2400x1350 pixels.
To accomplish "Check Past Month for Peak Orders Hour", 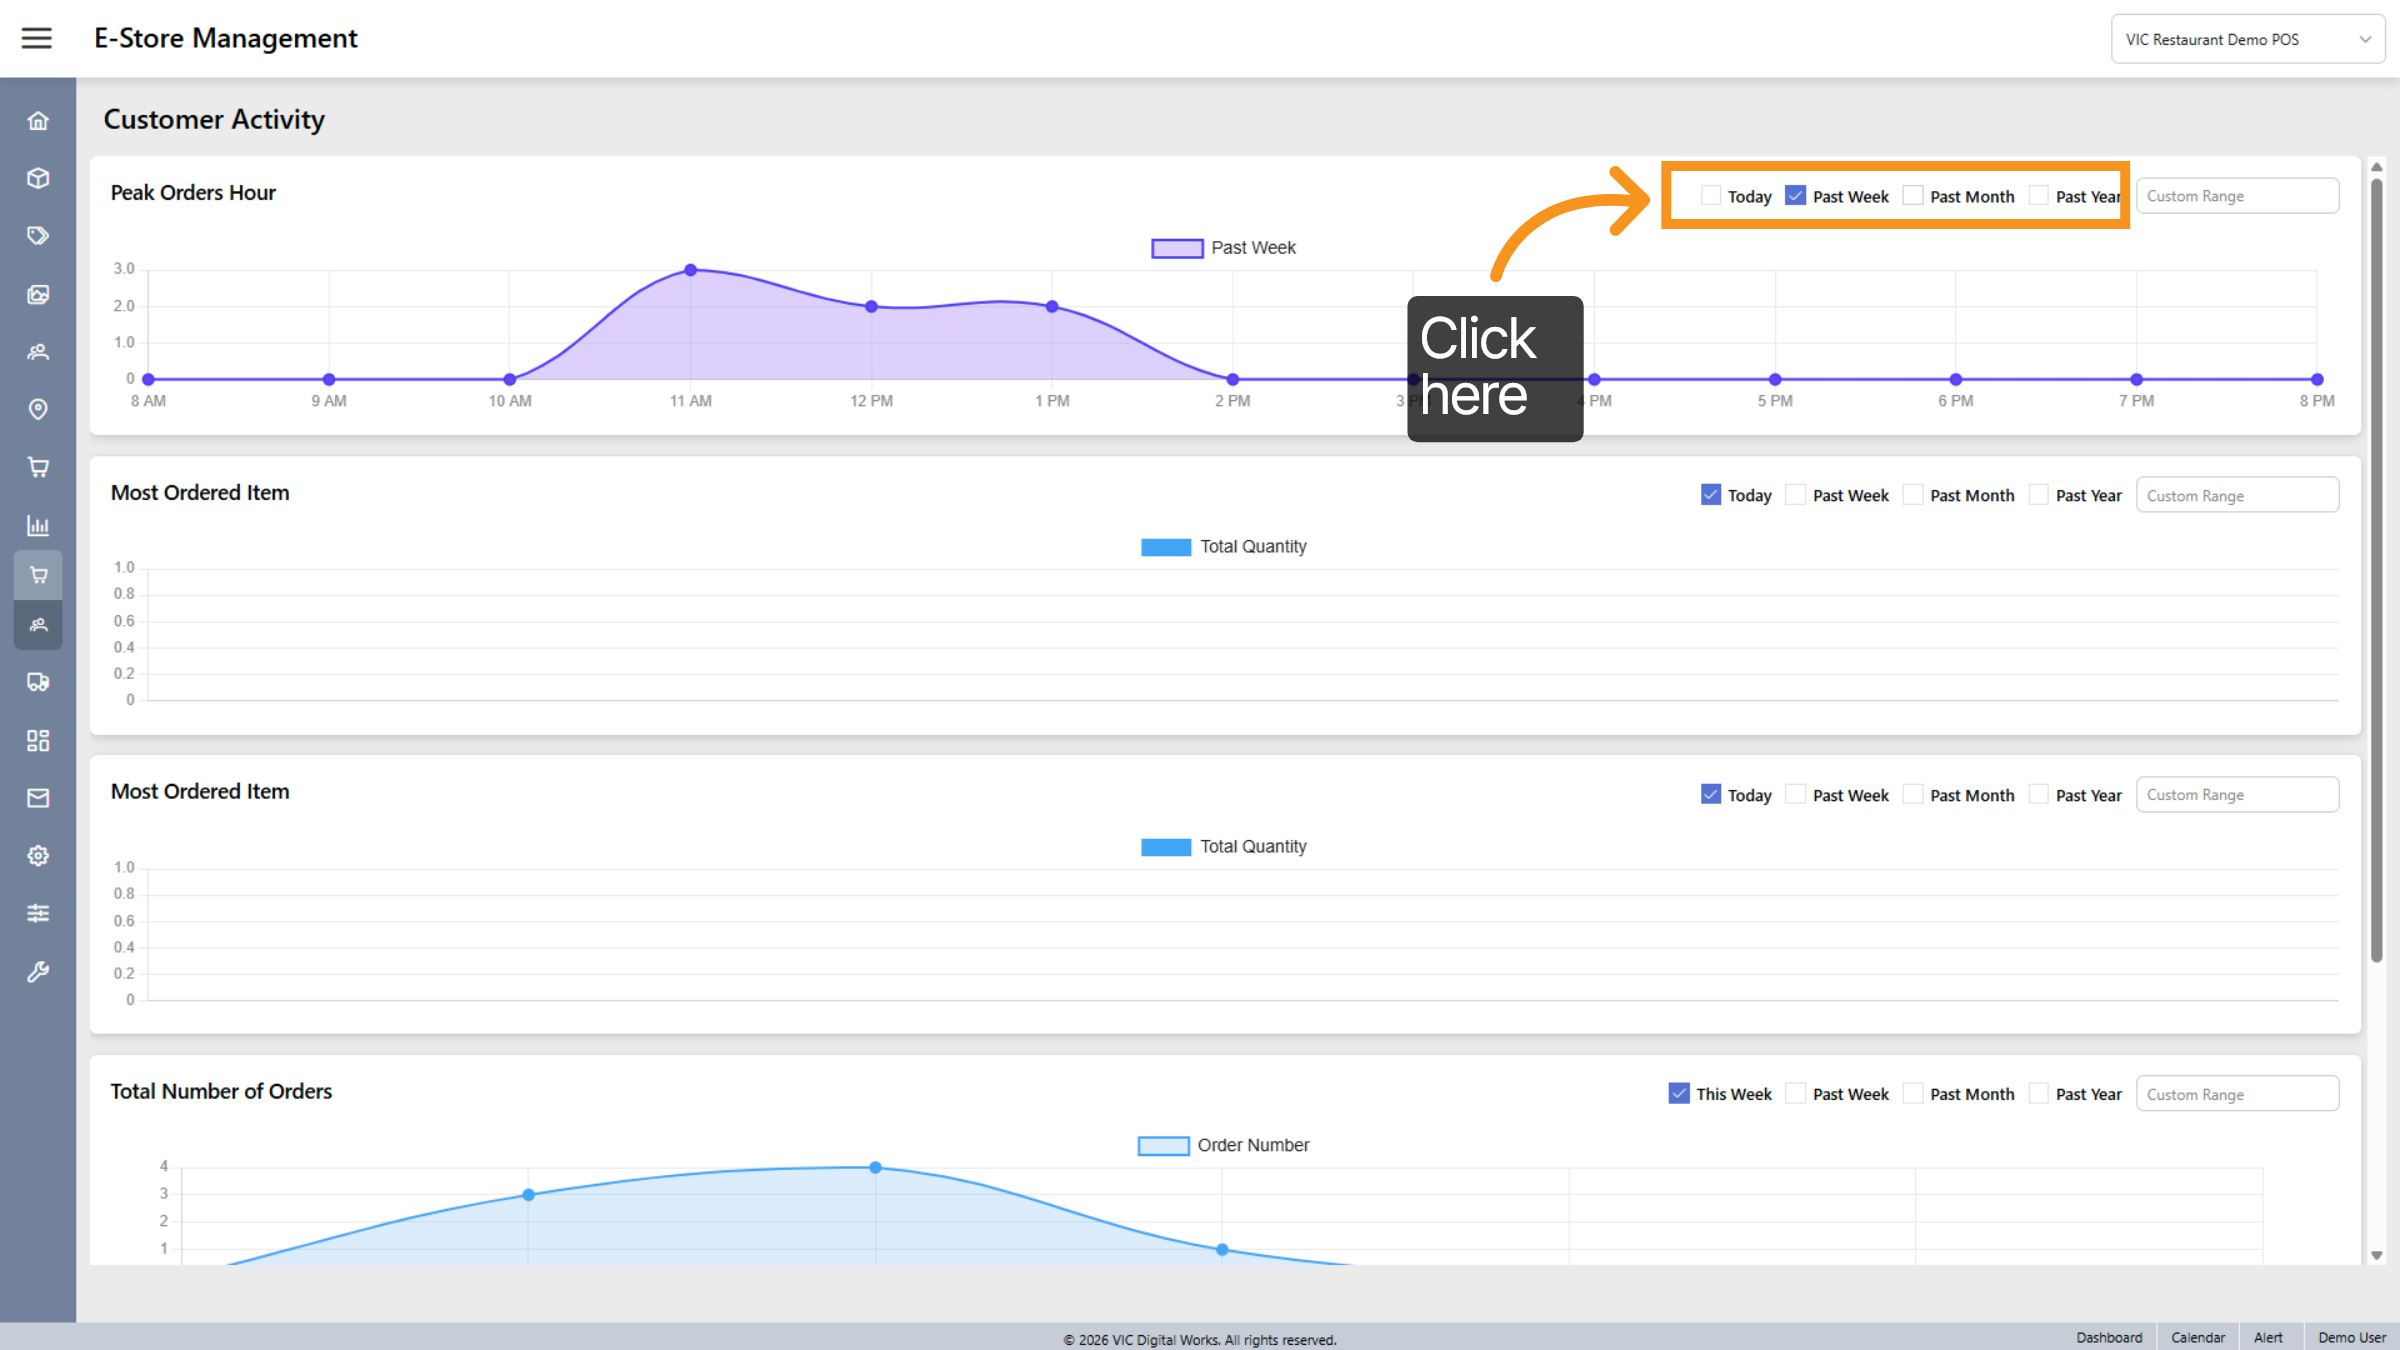I will pyautogui.click(x=1913, y=195).
